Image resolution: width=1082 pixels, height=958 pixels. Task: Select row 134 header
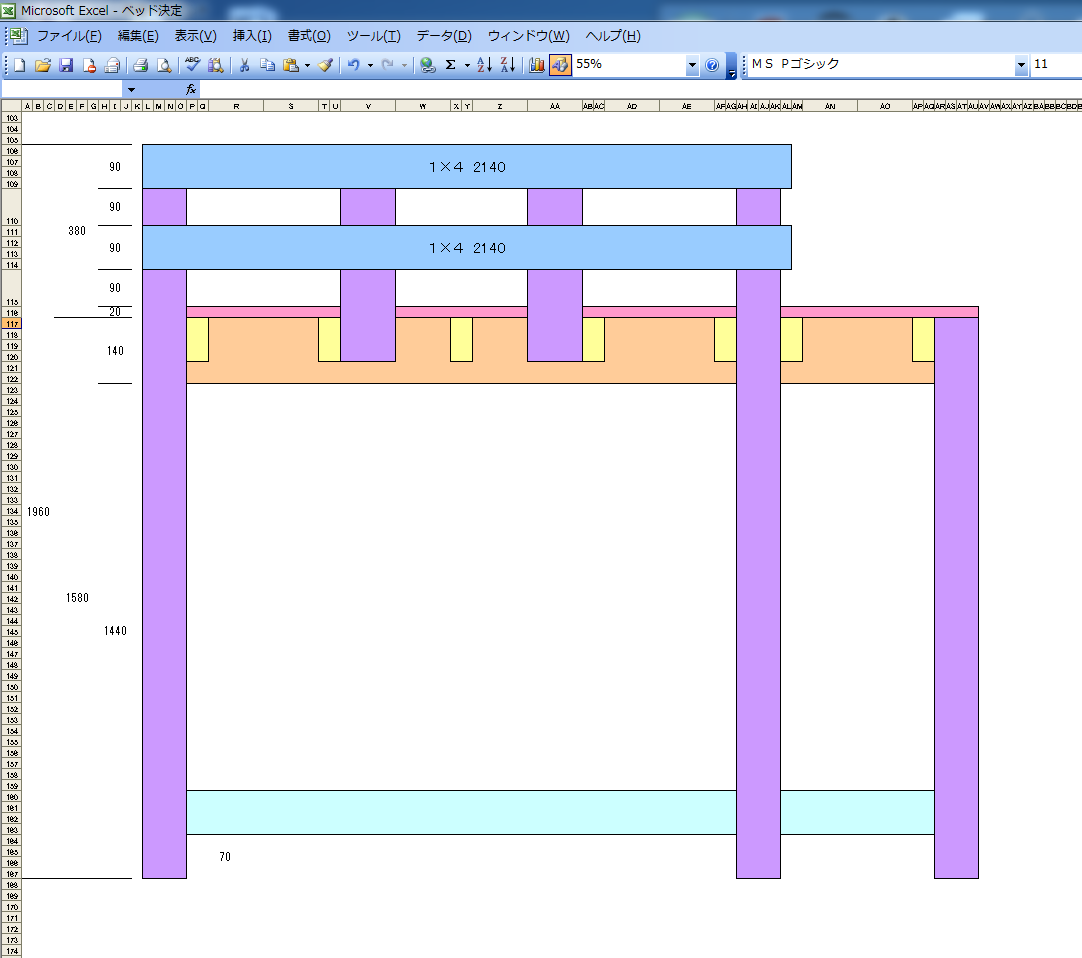12,511
